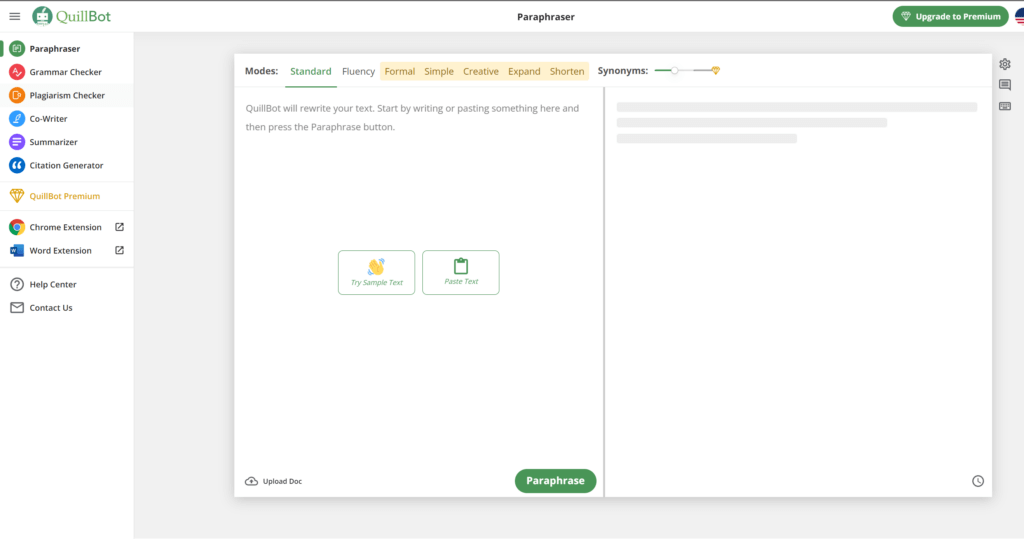Open external link icon beside Word Extension
This screenshot has height=539, width=1024.
coord(120,250)
